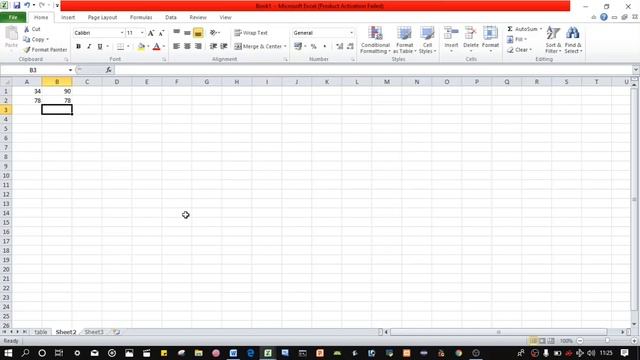Adjust the zoom slider

pyautogui.click(x=607, y=341)
